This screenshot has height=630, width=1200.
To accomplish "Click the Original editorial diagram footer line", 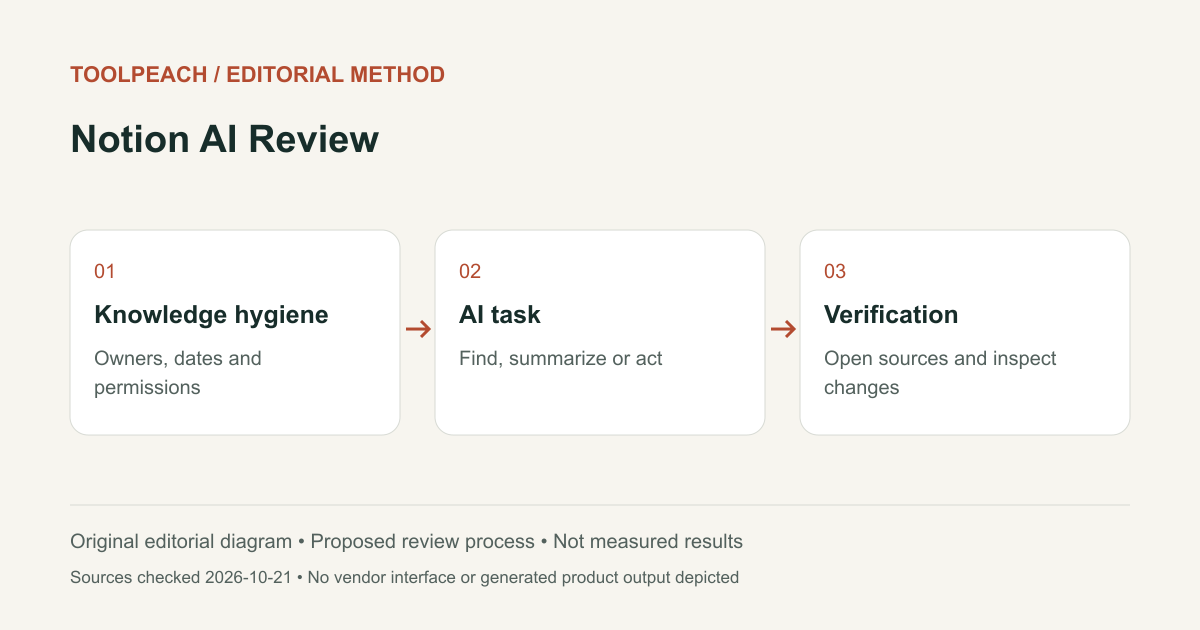I will click(x=406, y=542).
